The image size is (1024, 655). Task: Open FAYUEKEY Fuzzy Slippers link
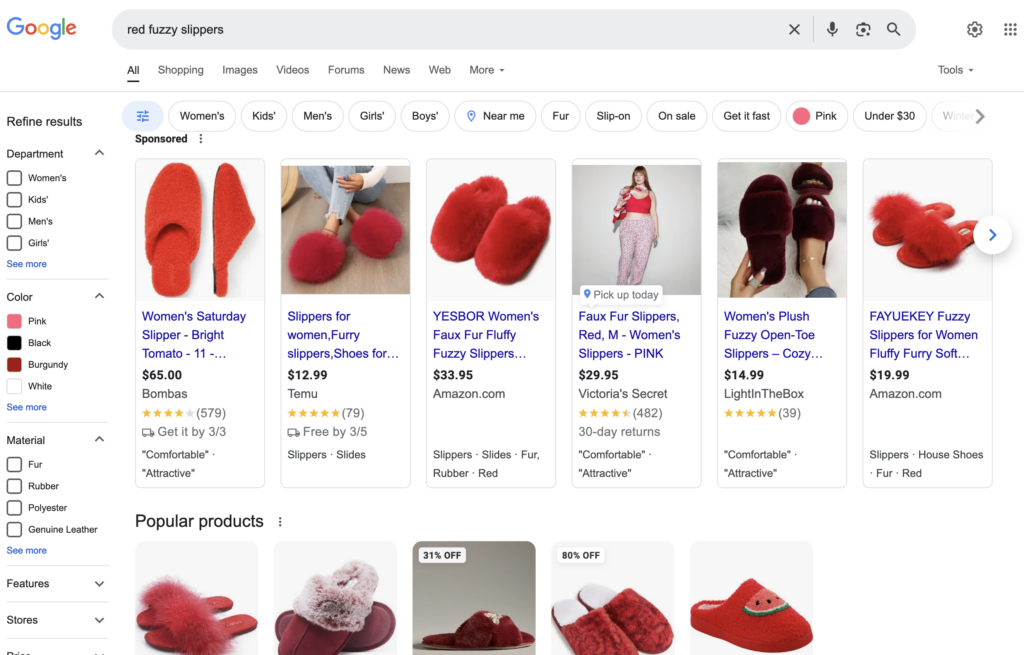(923, 335)
